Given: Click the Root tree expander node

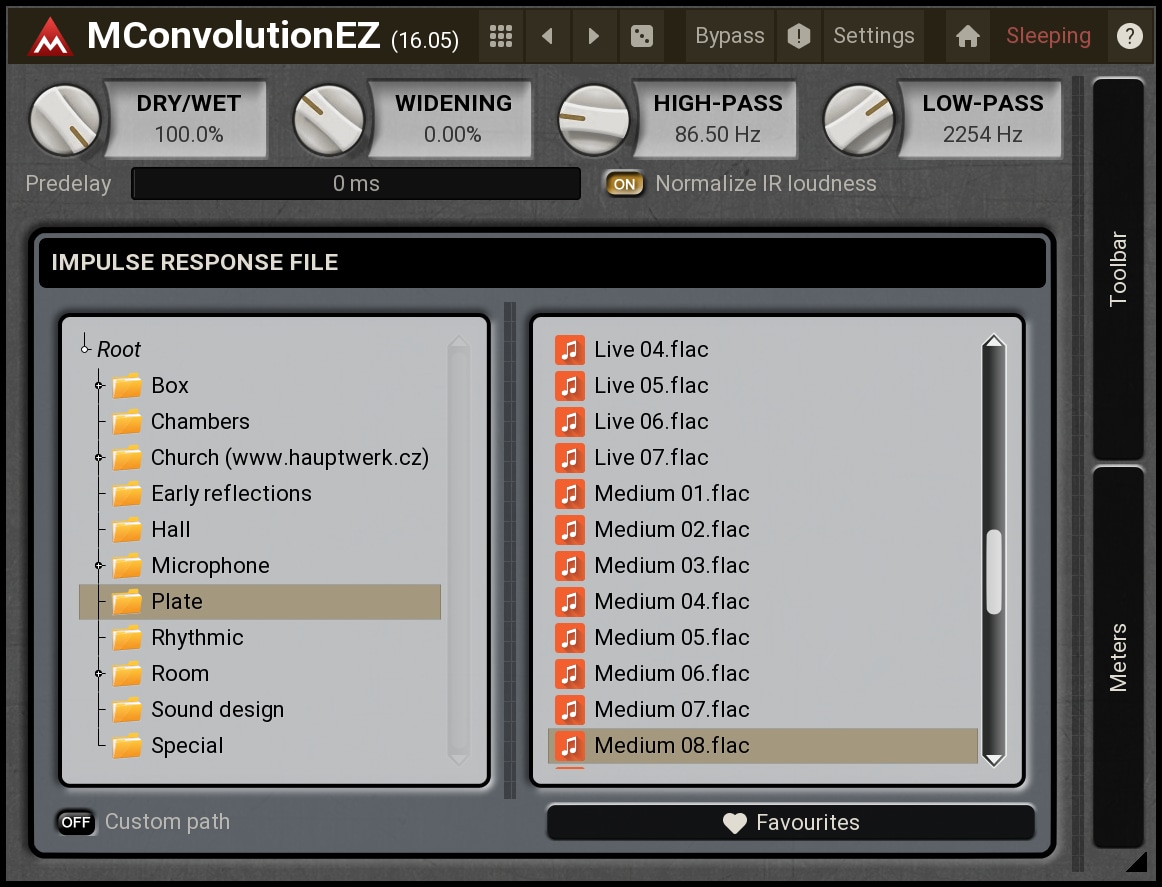Looking at the screenshot, I should 85,349.
